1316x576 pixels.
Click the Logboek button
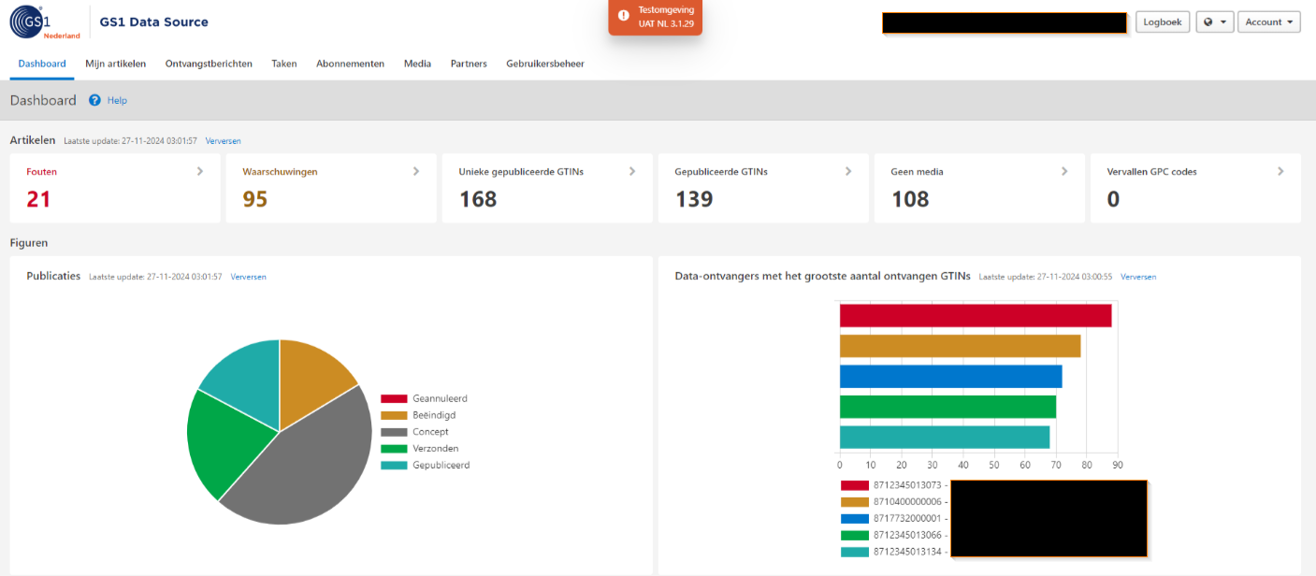click(1162, 22)
